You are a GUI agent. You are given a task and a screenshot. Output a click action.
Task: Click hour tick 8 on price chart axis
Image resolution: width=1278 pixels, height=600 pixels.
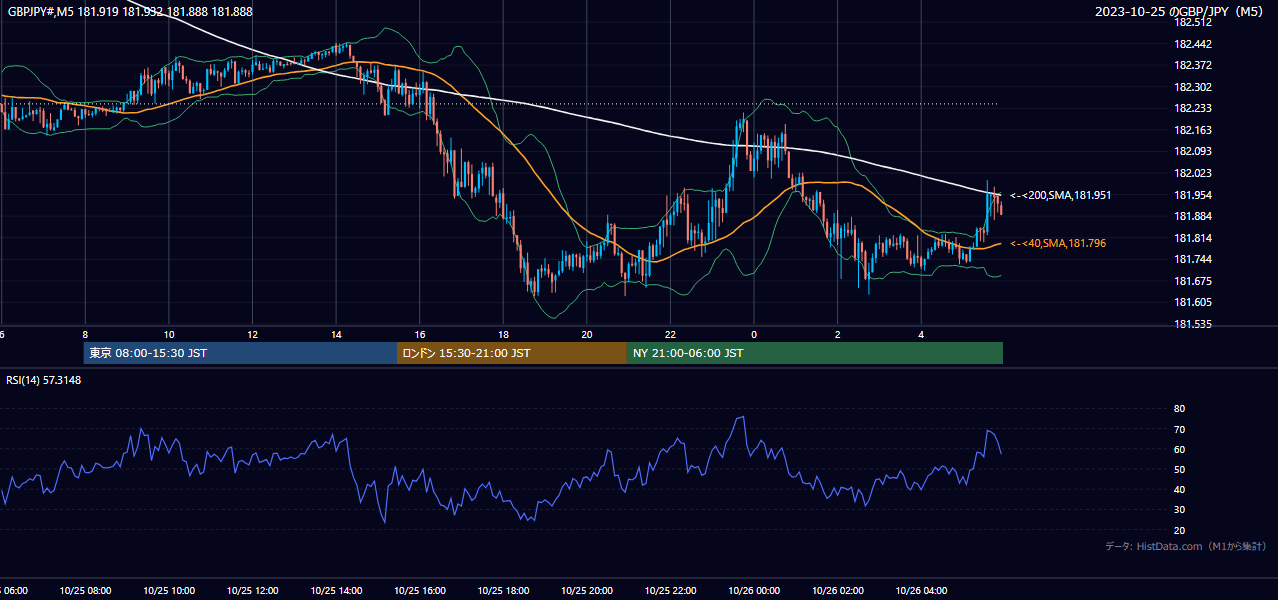click(85, 334)
